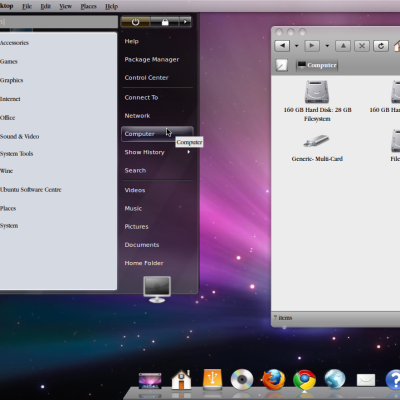Select System category in menu list
Viewport: 400px width, 400px height.
click(x=9, y=226)
